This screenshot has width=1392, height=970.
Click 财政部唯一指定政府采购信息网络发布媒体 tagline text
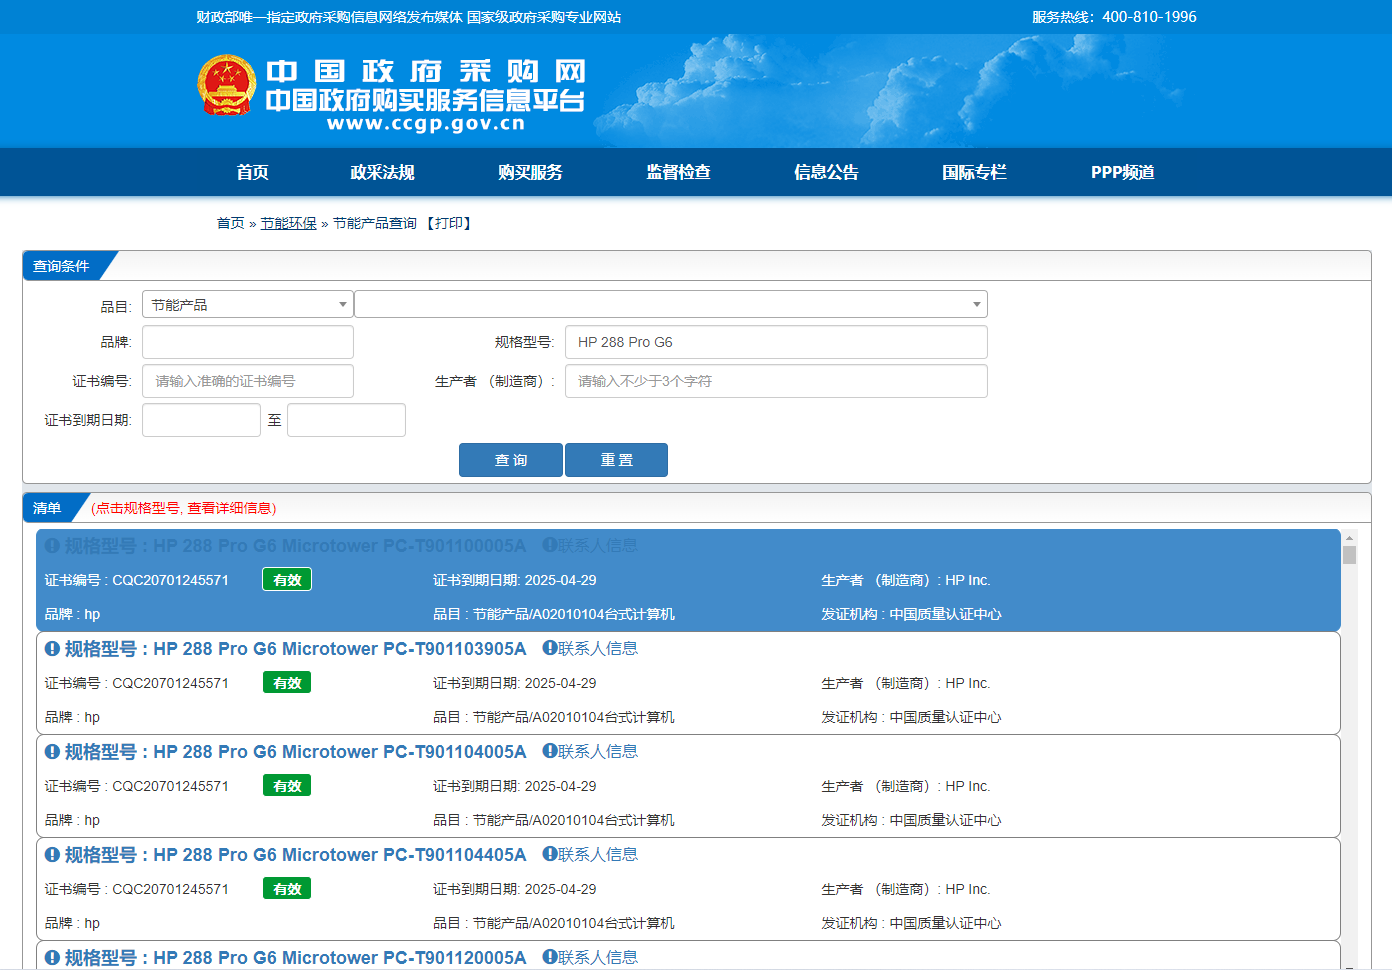click(x=329, y=17)
